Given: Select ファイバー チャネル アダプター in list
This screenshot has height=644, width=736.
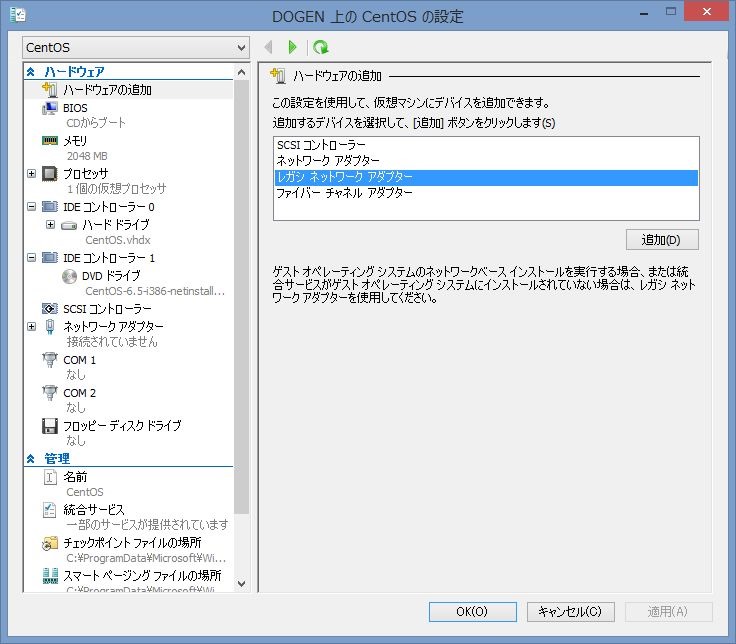Looking at the screenshot, I should [344, 193].
